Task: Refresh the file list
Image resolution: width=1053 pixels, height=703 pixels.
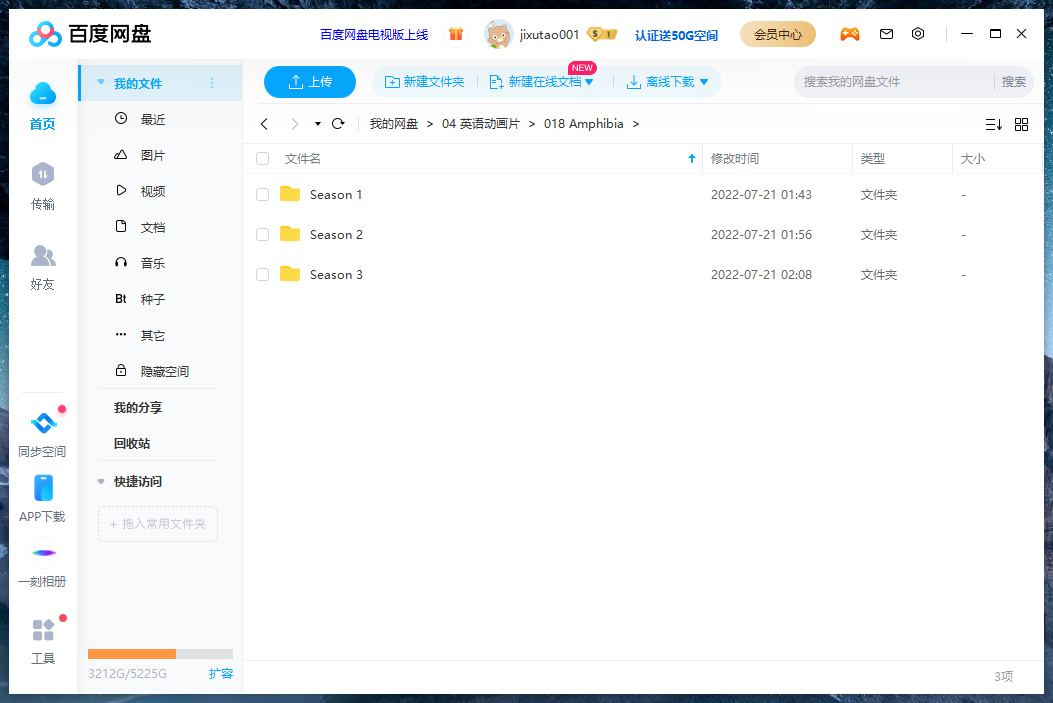Action: [338, 124]
